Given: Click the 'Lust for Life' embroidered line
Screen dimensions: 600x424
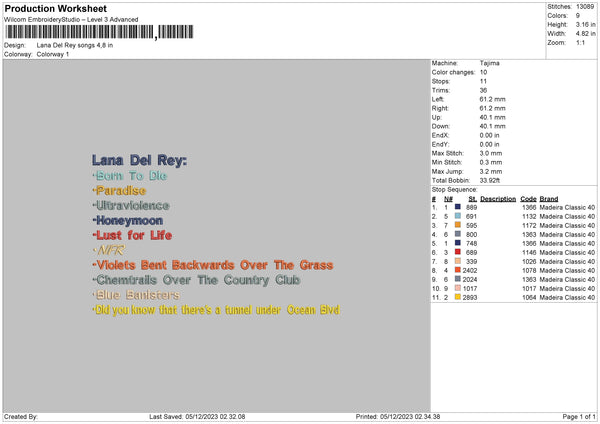Looking at the screenshot, I should point(132,235).
